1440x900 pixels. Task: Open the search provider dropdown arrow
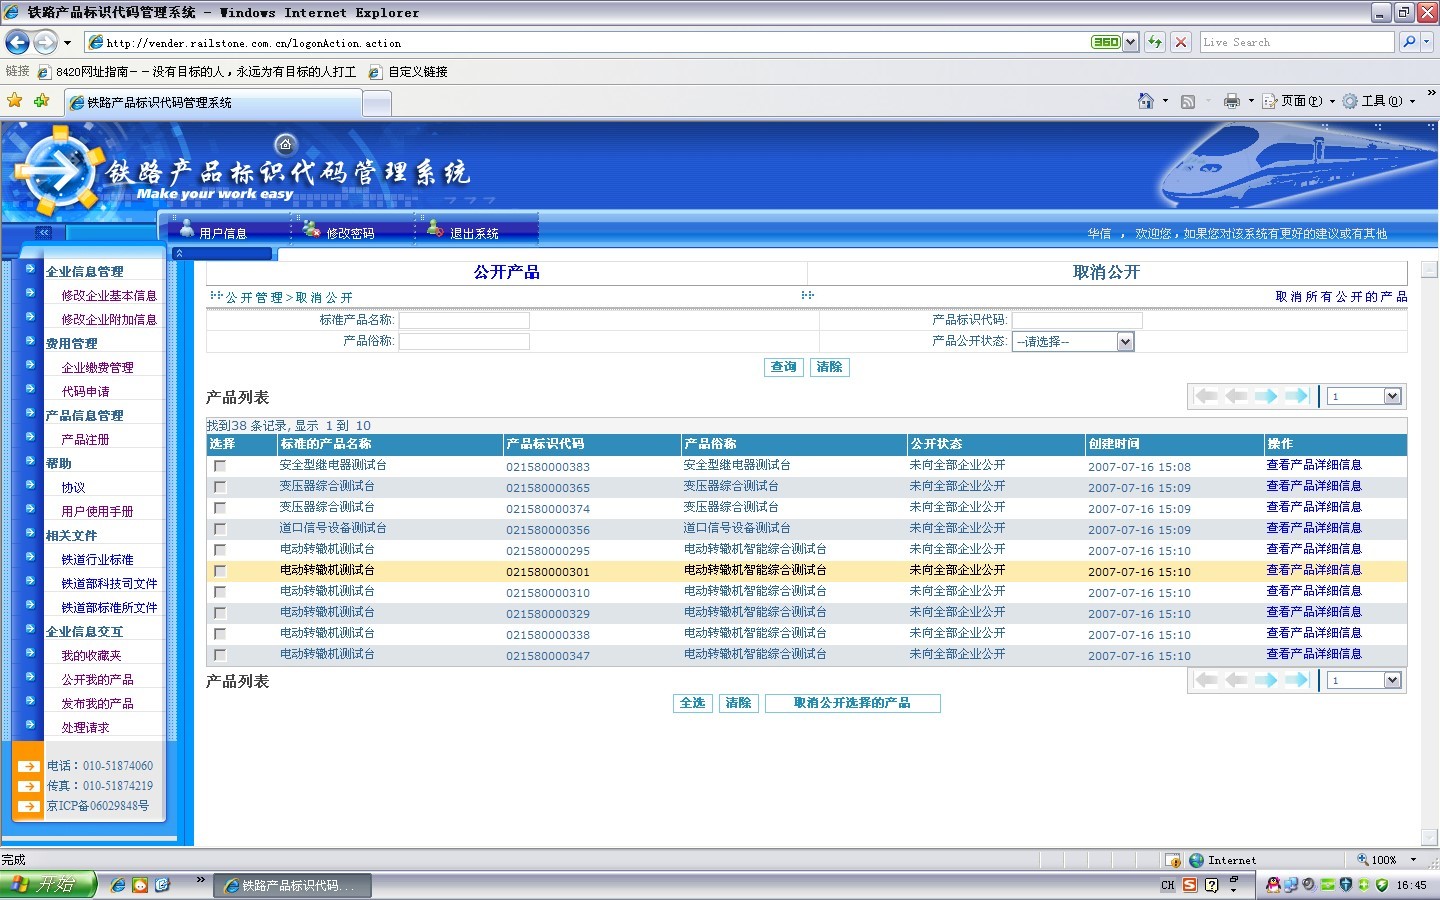click(1427, 42)
